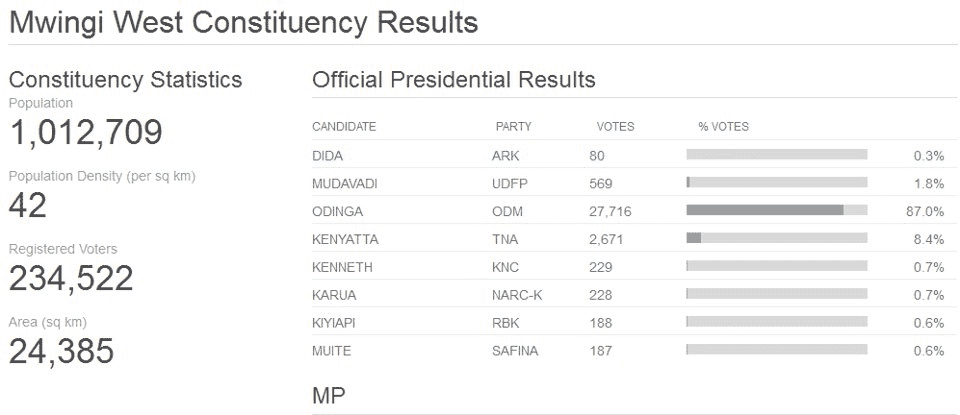Click the Official Presidential Results heading
The image size is (960, 415).
point(454,80)
